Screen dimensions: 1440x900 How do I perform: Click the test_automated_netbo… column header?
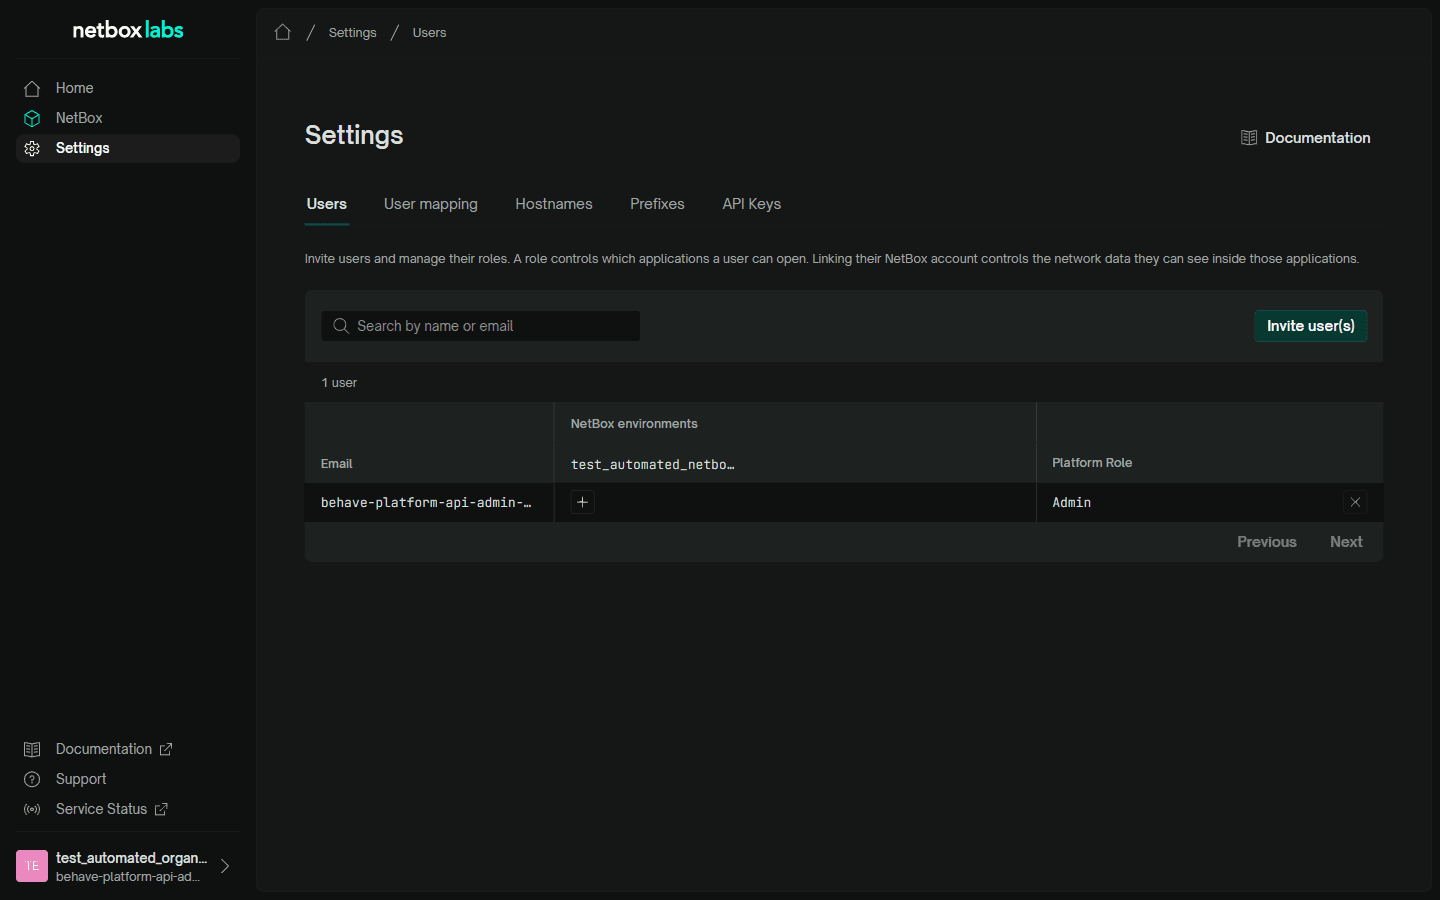tap(652, 464)
